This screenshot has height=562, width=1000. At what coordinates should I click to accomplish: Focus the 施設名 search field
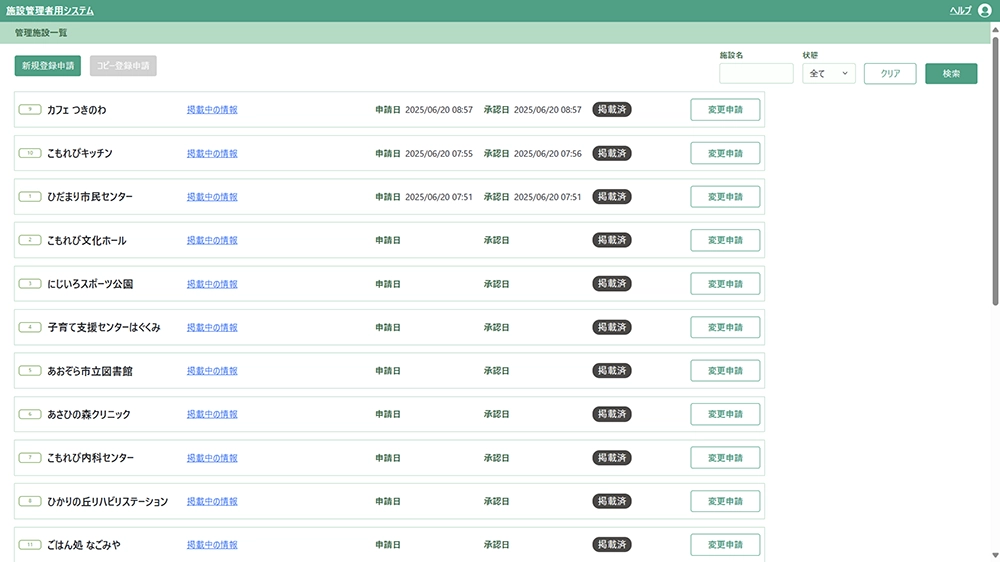pos(756,73)
